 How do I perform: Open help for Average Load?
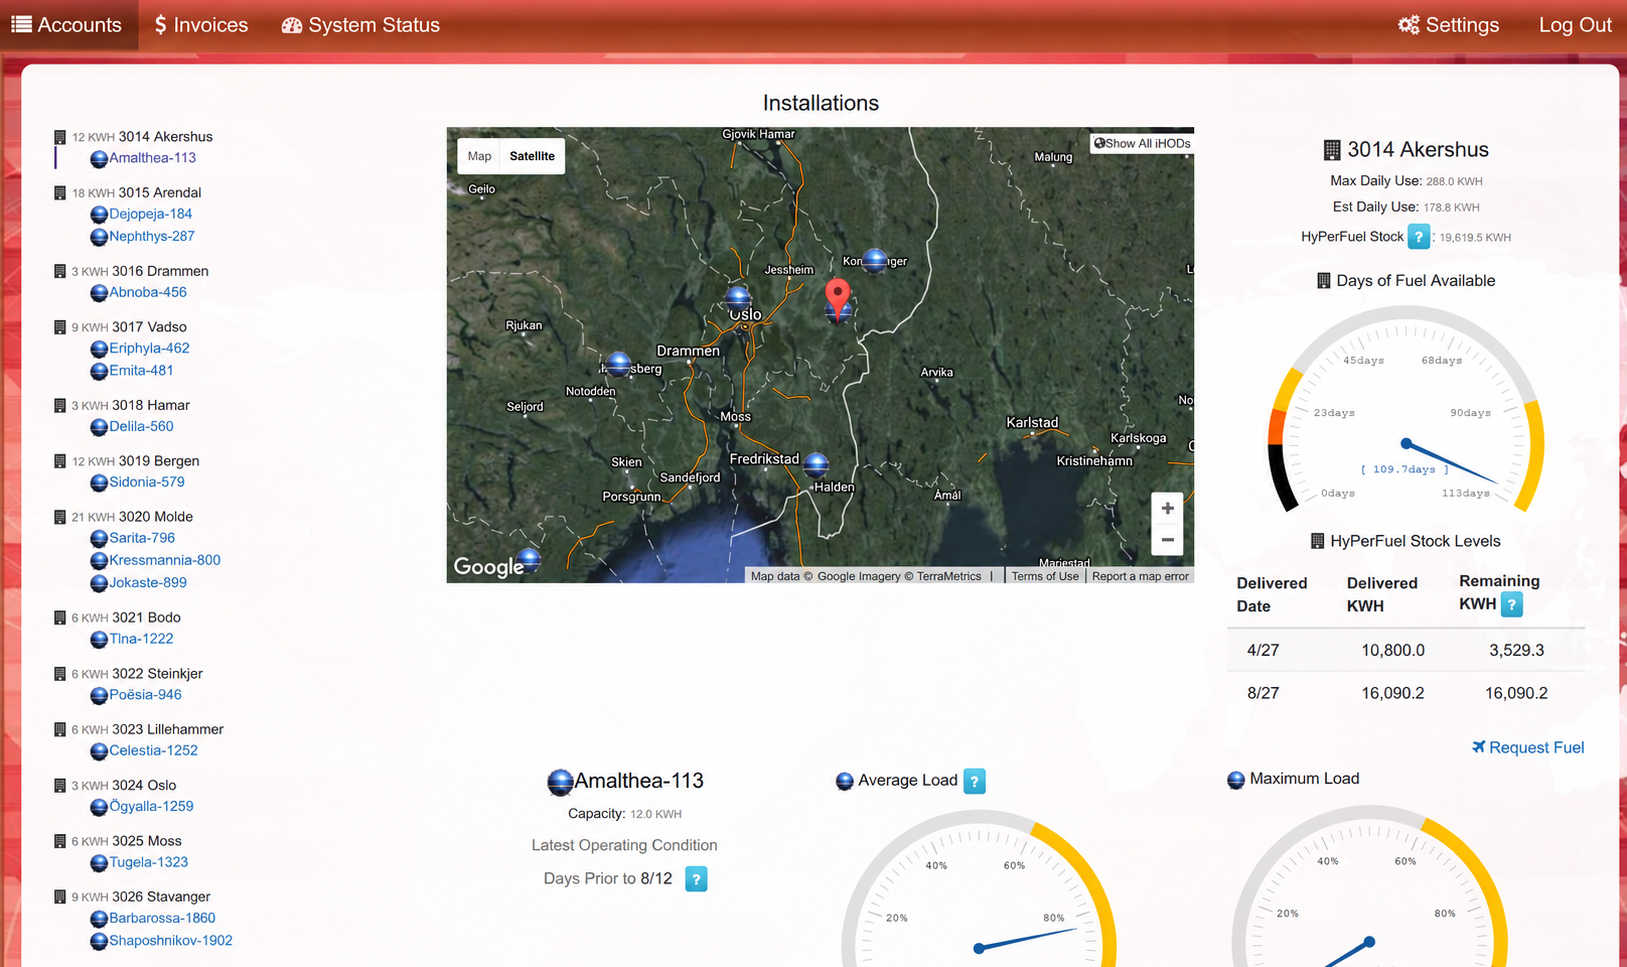click(x=974, y=781)
